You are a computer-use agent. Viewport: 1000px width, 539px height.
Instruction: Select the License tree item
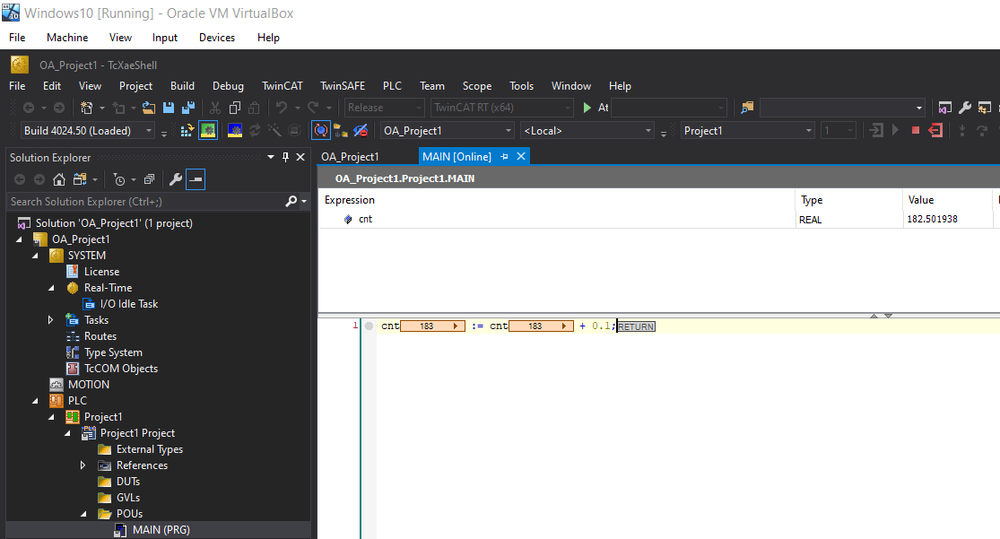101,272
